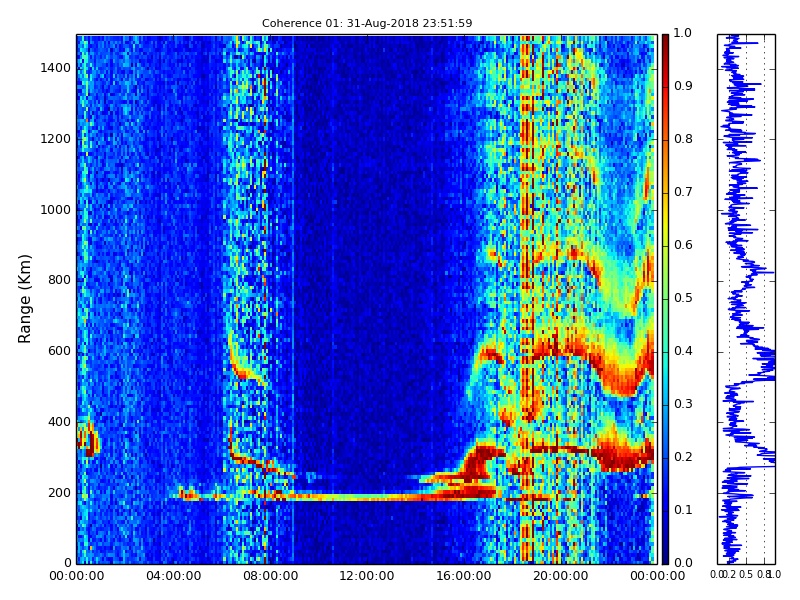The image size is (800, 600).
Task: Click the colorbar 1.0 tick label
Action: pos(683,33)
